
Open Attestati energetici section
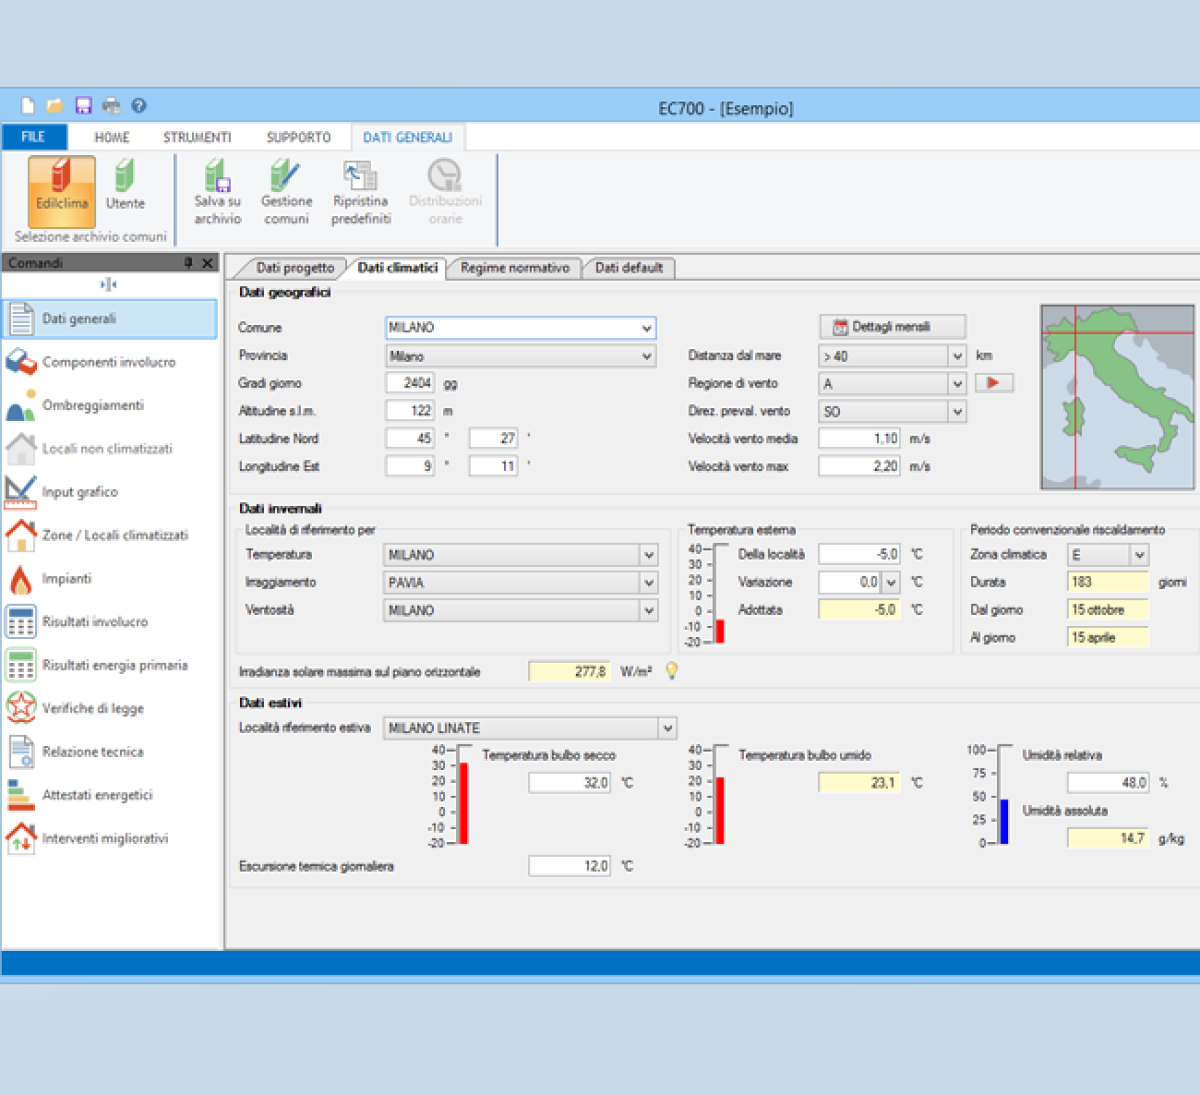pos(110,795)
